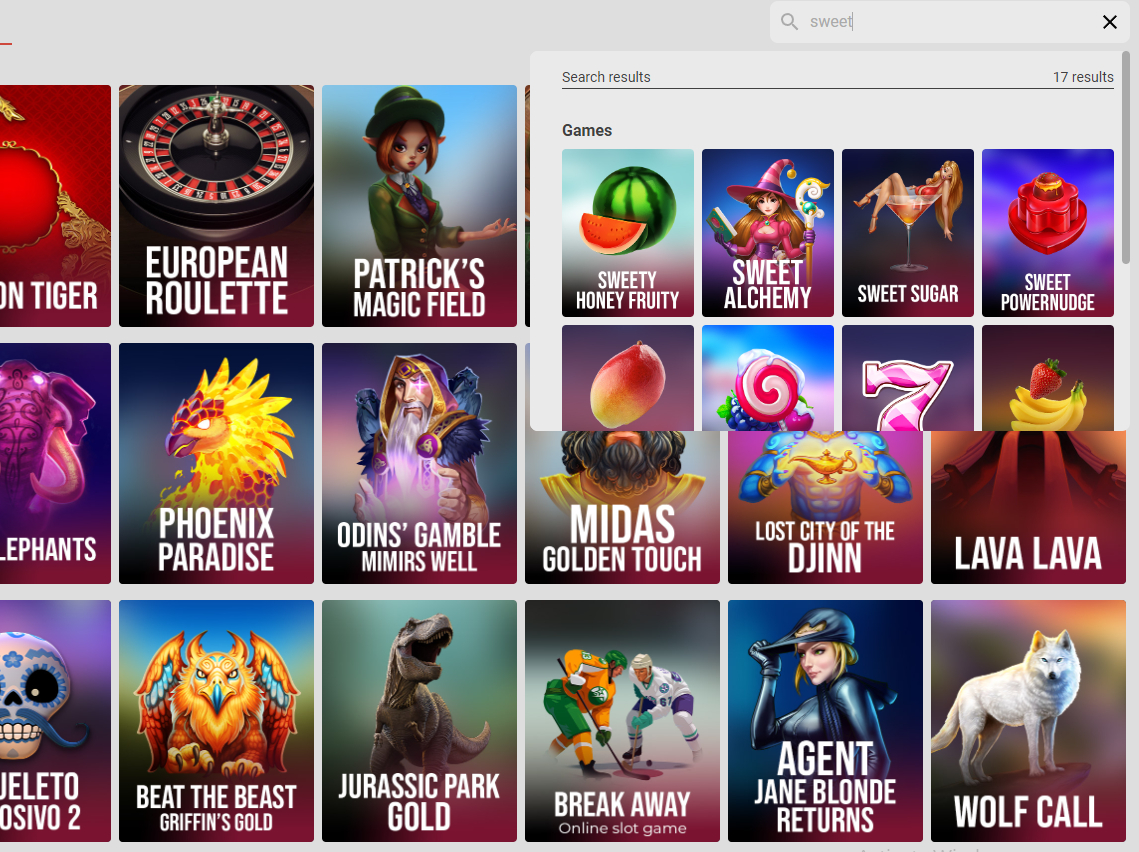Open the sugar skull Esqueleto game tile

point(55,721)
